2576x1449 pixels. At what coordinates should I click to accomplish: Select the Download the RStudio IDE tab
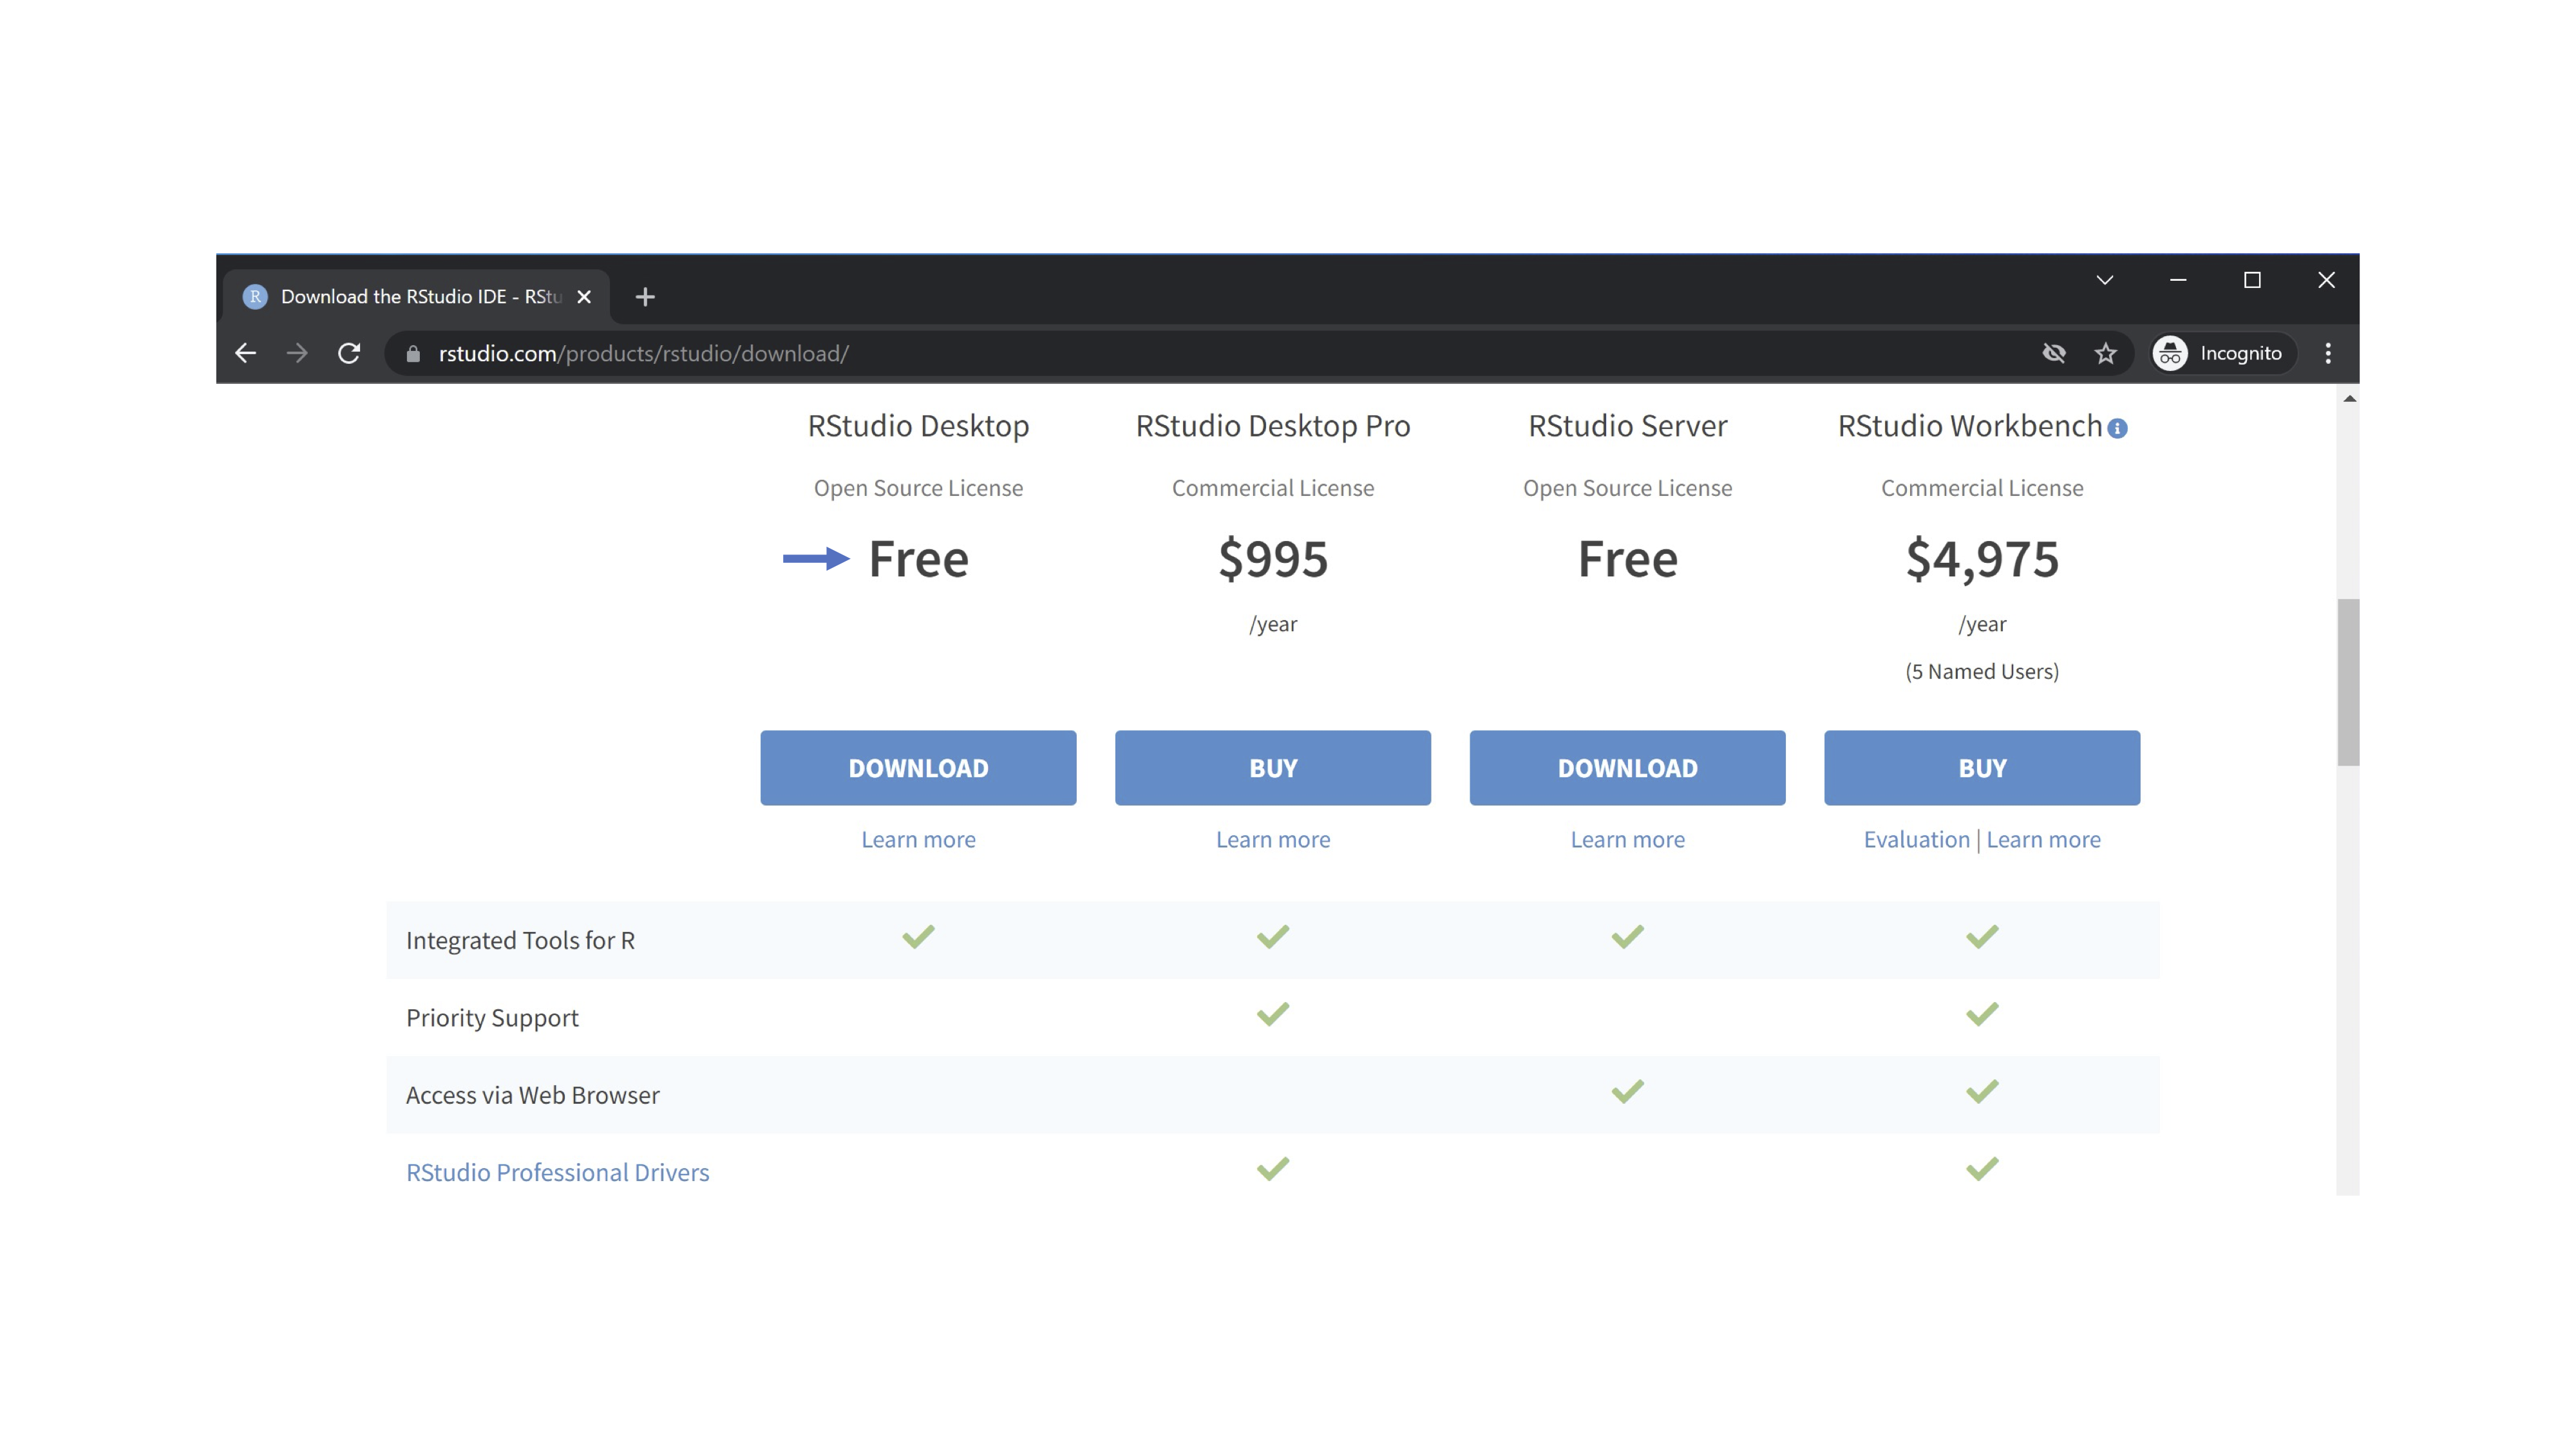tap(420, 297)
